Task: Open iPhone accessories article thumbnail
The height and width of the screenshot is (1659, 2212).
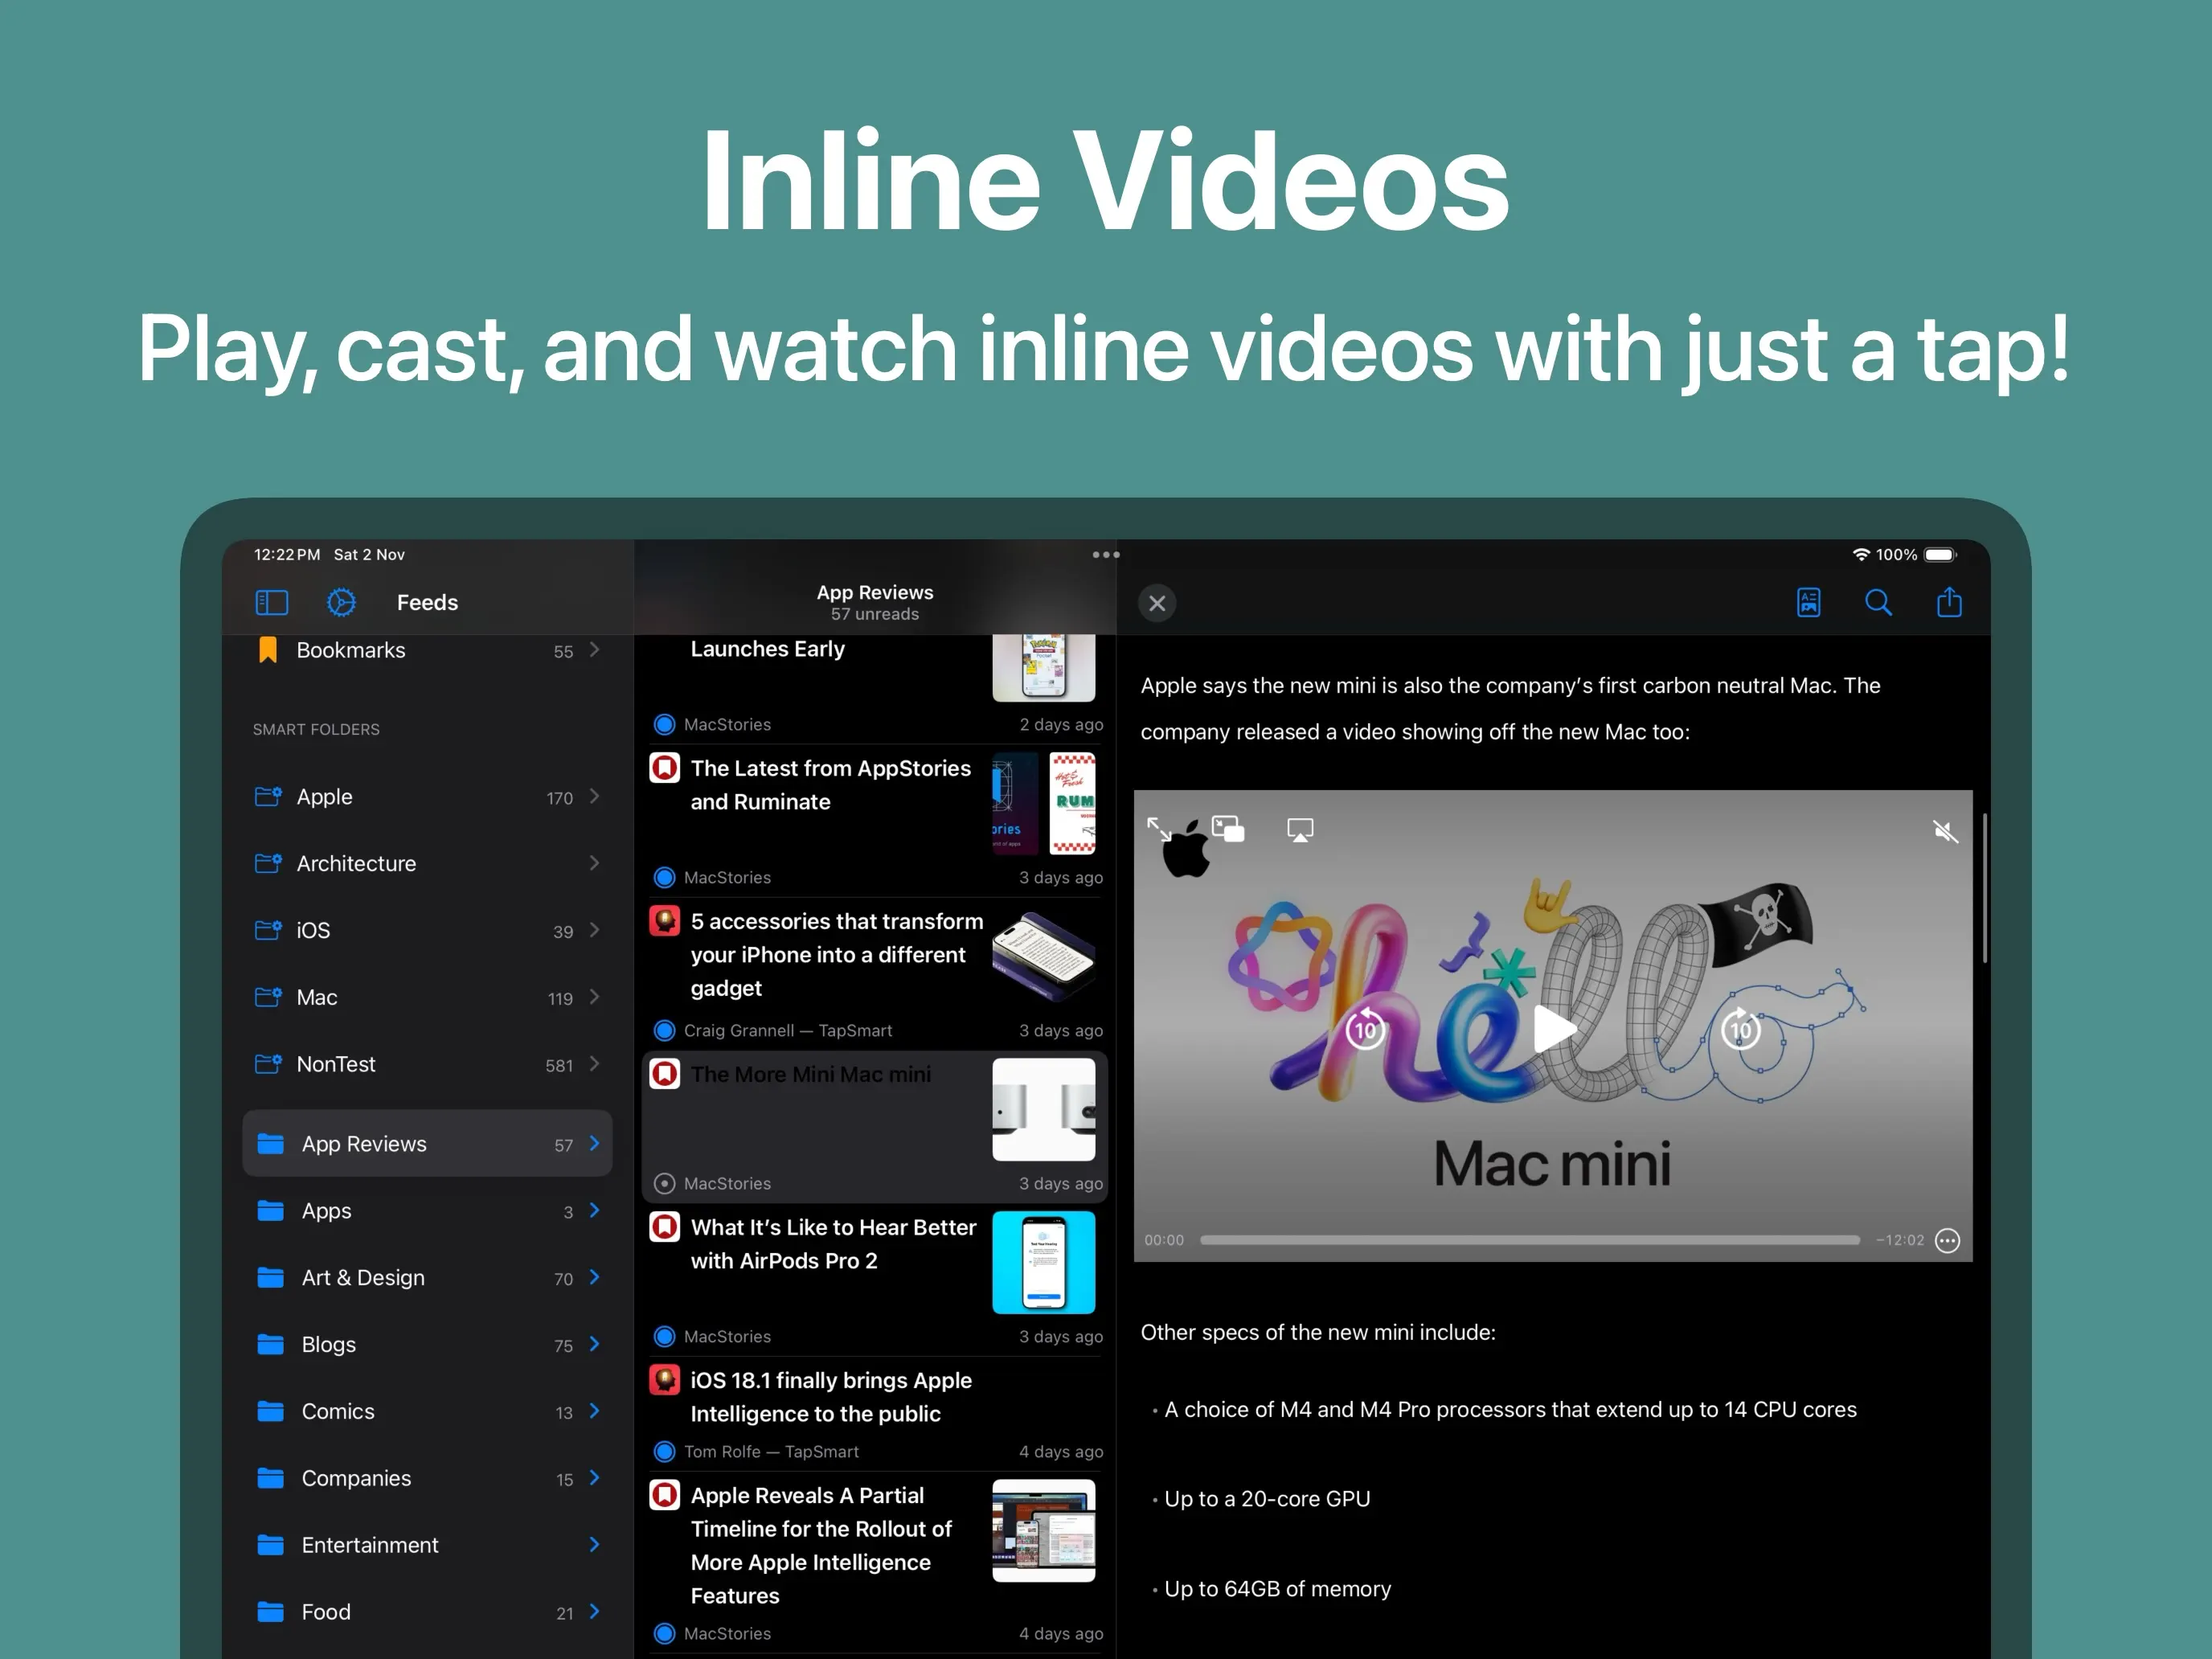Action: [x=1043, y=955]
